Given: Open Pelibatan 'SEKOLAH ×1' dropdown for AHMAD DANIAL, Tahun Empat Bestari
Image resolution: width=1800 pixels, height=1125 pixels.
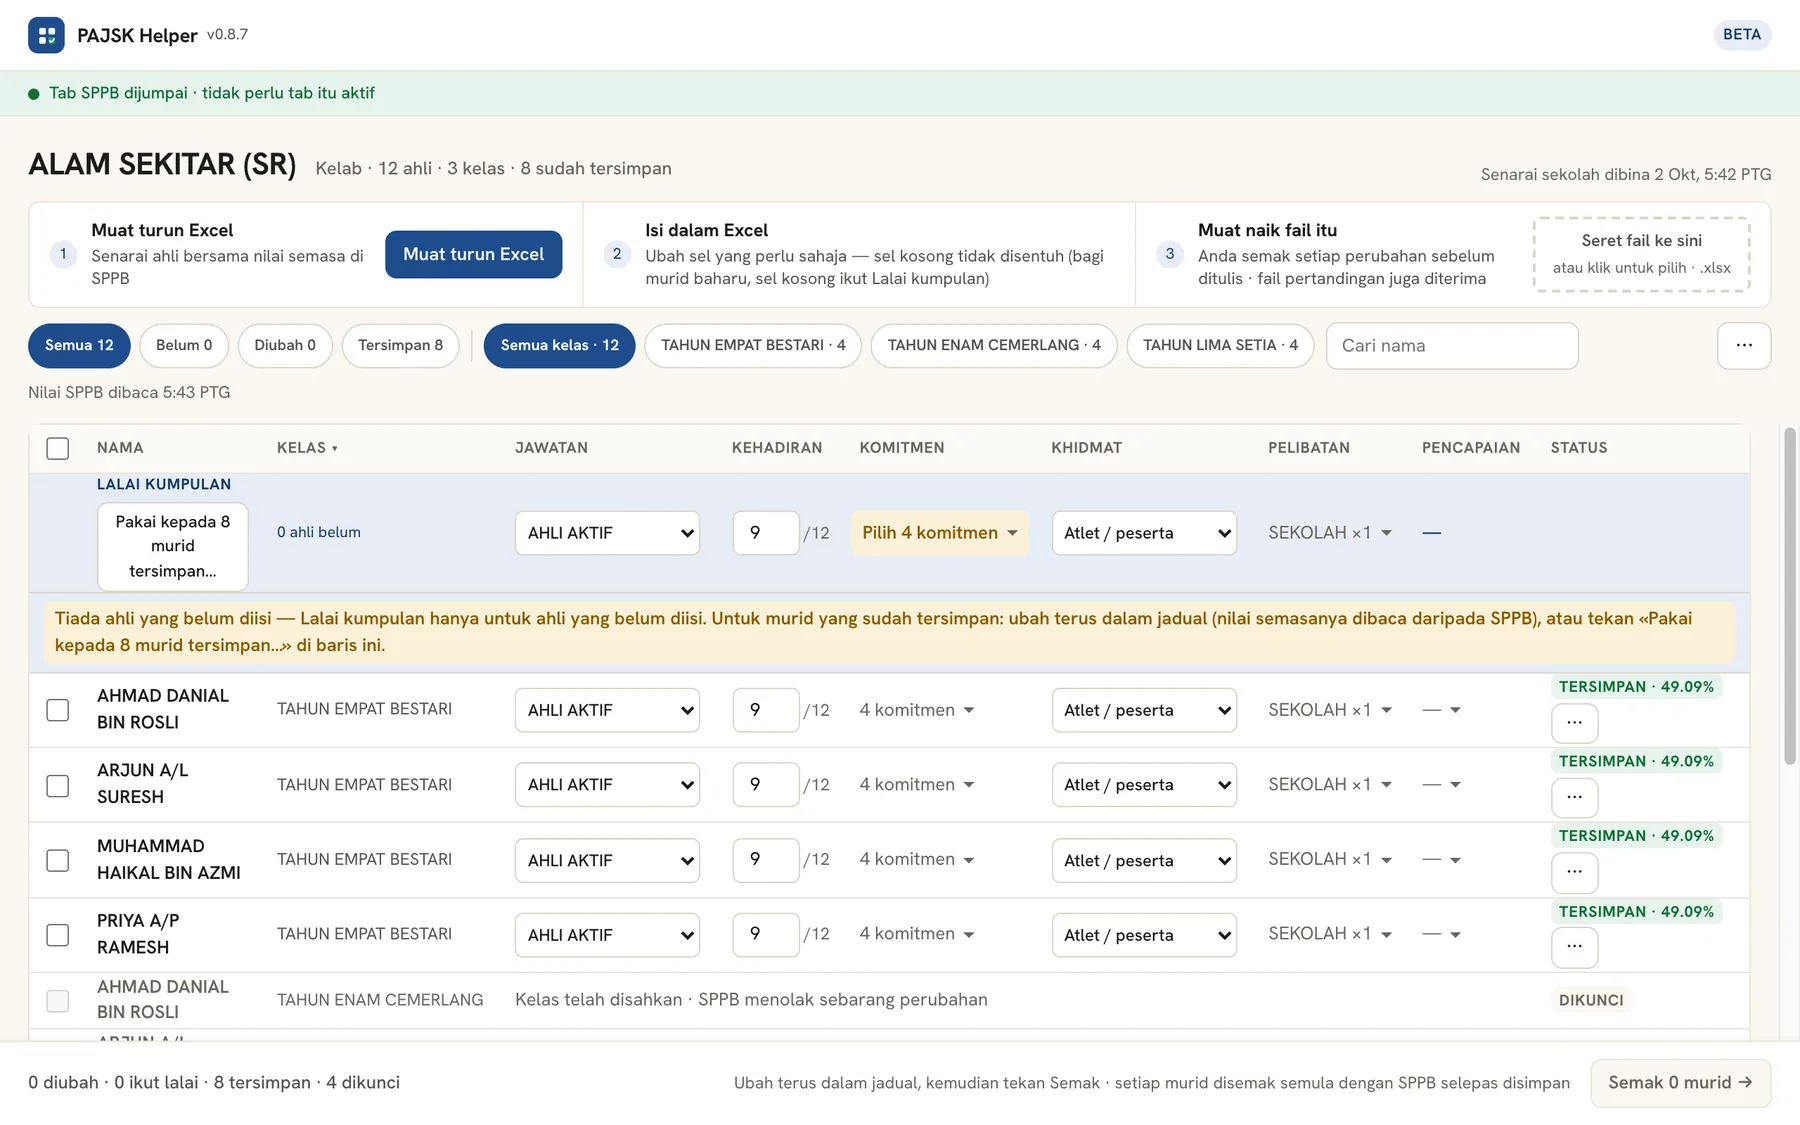Looking at the screenshot, I should click(x=1330, y=710).
